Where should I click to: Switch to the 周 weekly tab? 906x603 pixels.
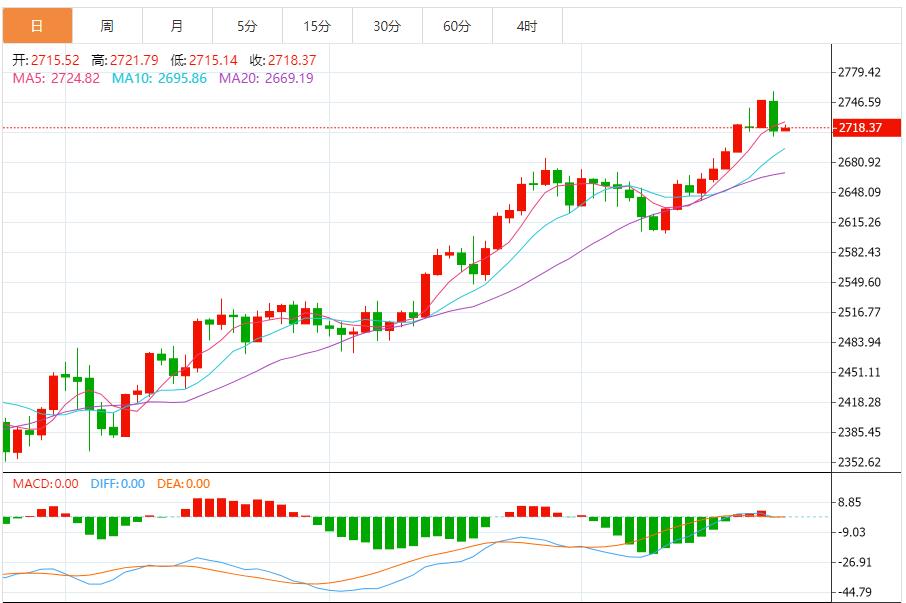107,26
